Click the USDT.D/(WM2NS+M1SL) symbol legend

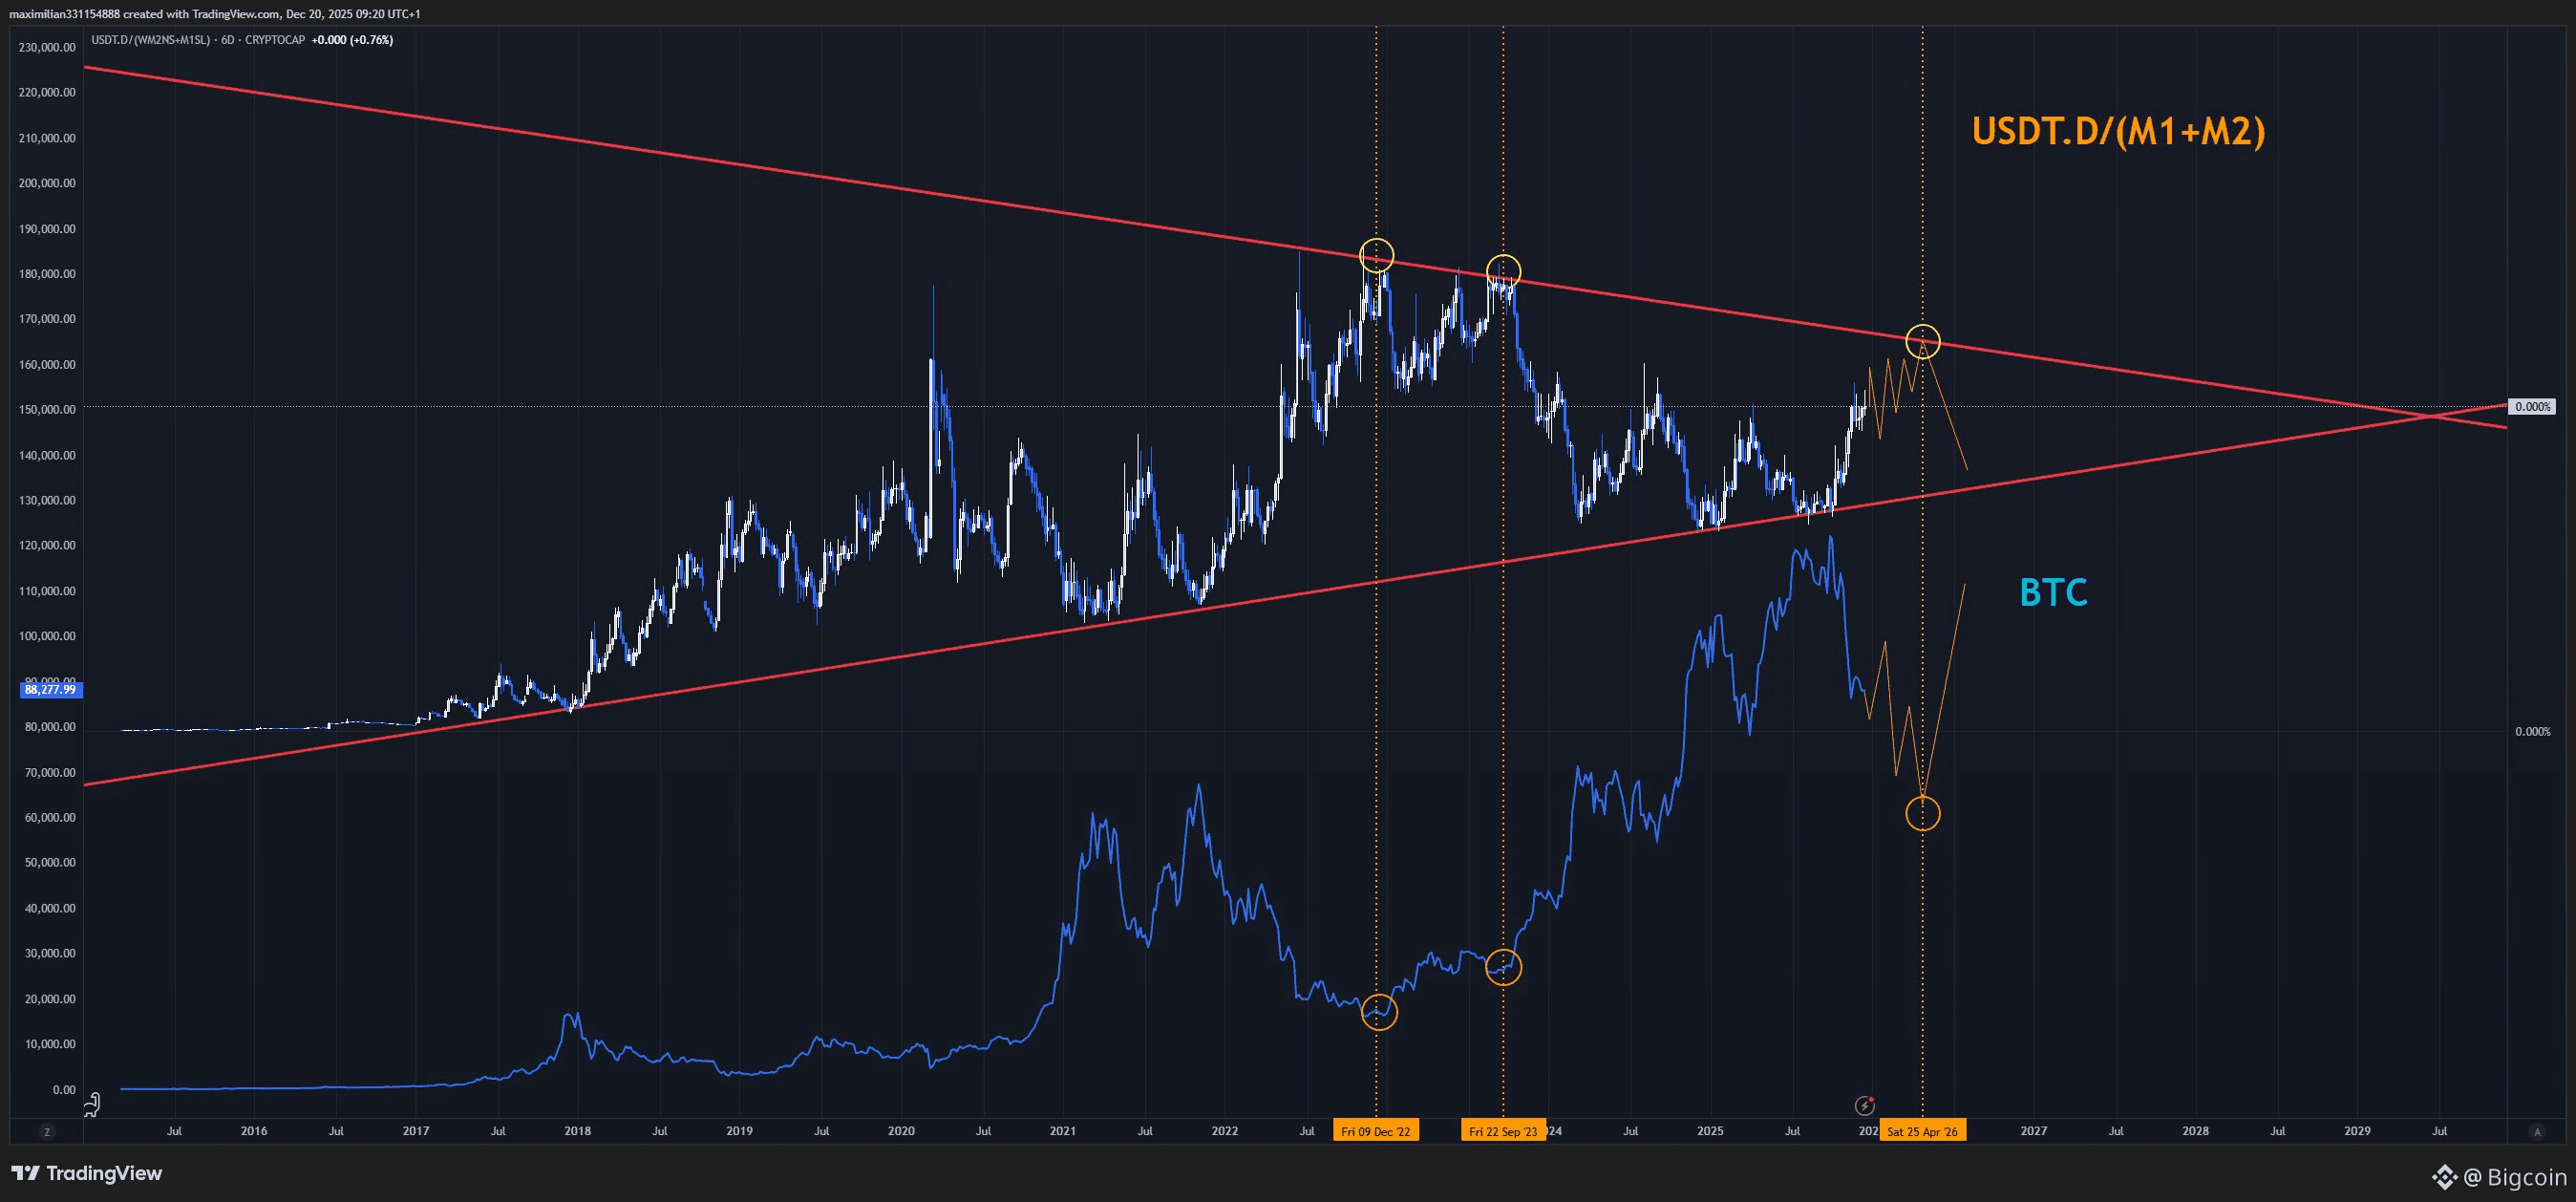[150, 40]
